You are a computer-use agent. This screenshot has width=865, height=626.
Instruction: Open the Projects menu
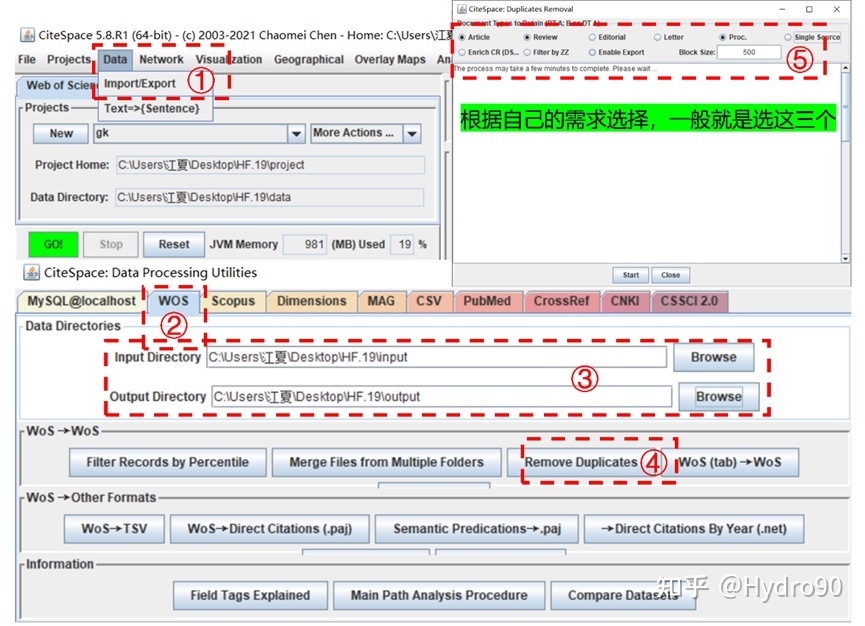tap(68, 60)
